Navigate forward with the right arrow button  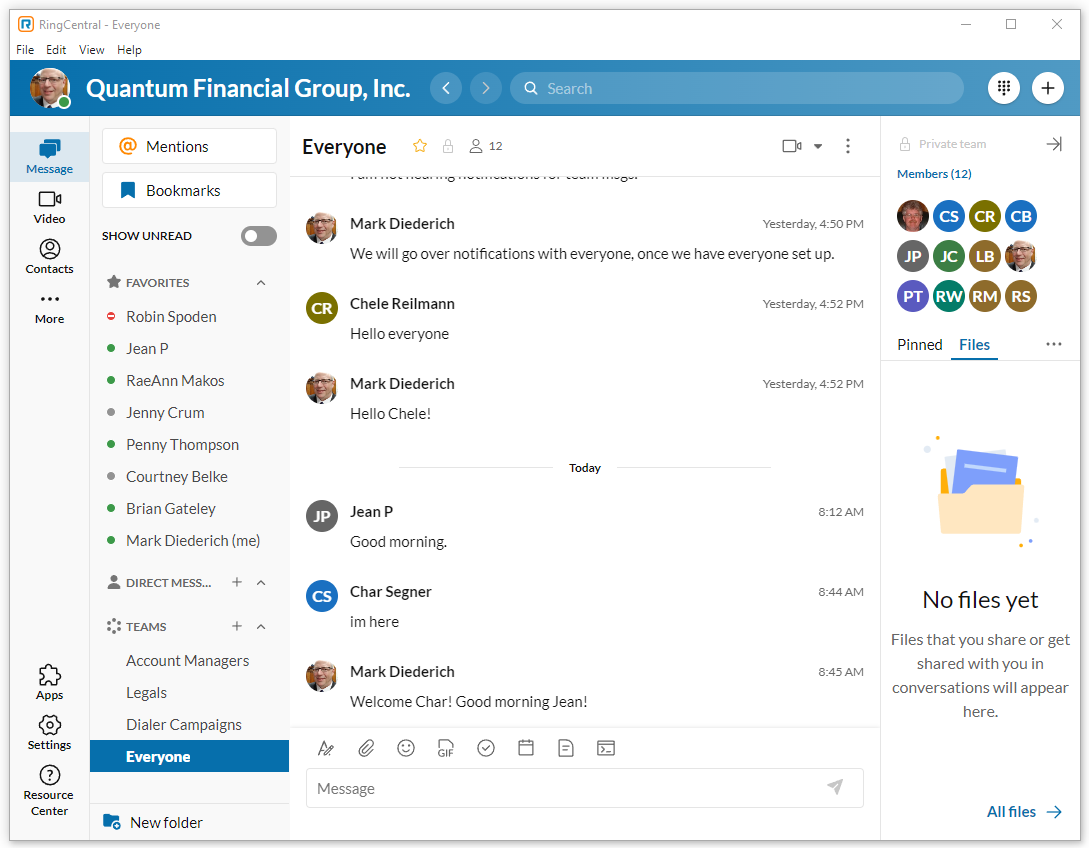[x=485, y=88]
